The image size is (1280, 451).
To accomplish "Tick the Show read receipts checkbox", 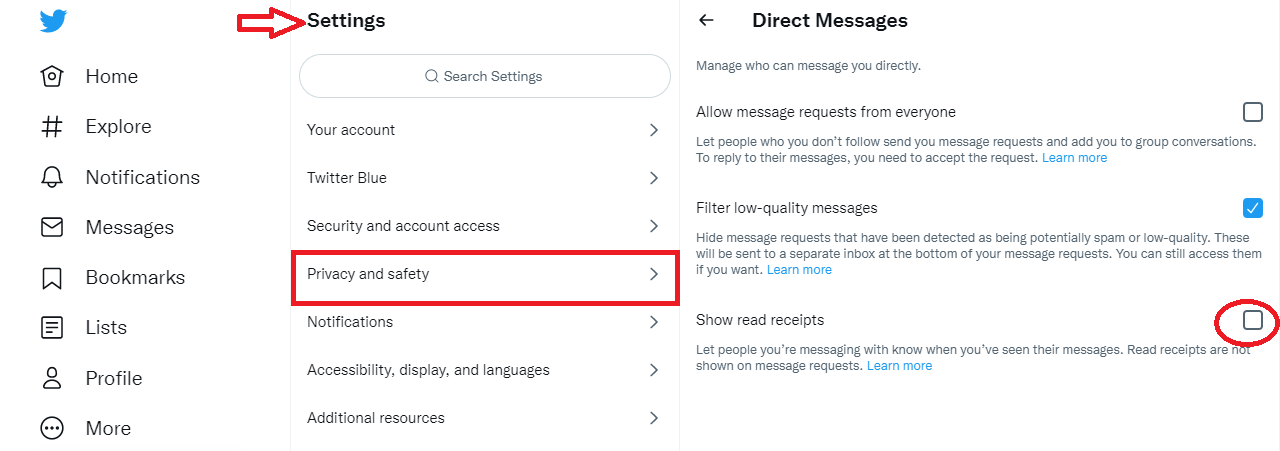I will (1252, 320).
